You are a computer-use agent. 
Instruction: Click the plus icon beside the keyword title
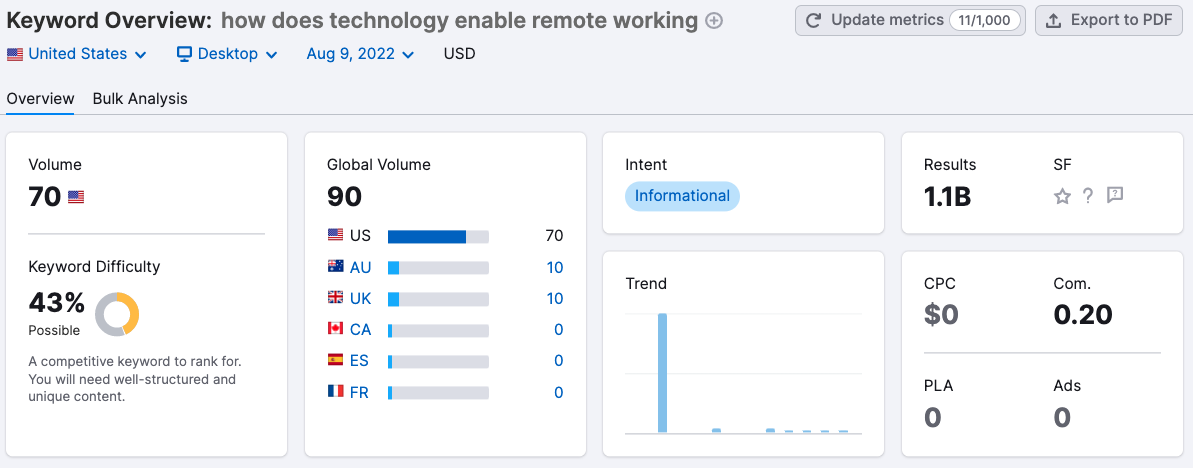pyautogui.click(x=714, y=21)
